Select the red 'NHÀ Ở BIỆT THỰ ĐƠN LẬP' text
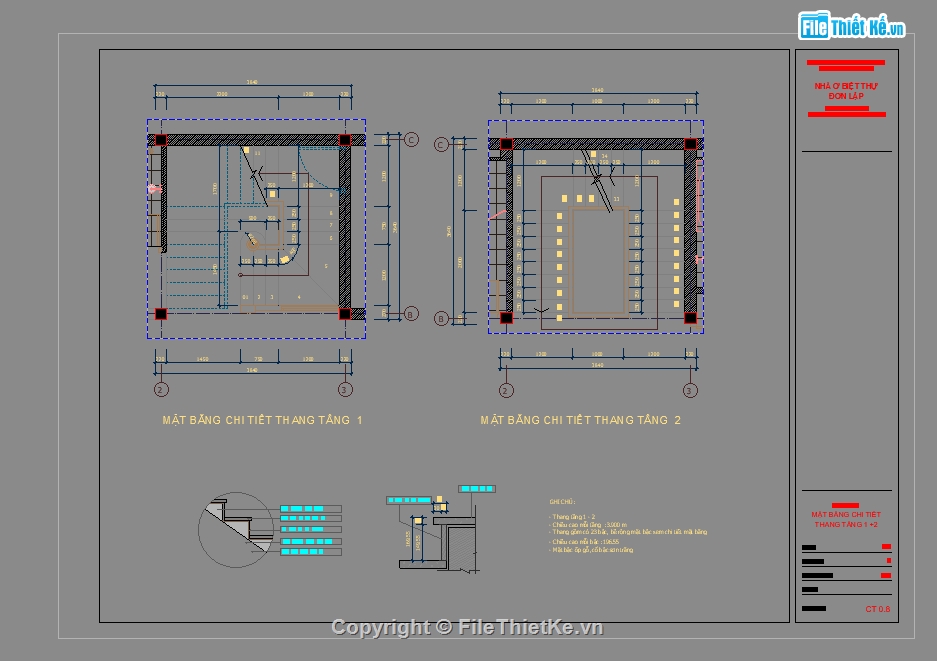The image size is (937, 661). pyautogui.click(x=846, y=91)
